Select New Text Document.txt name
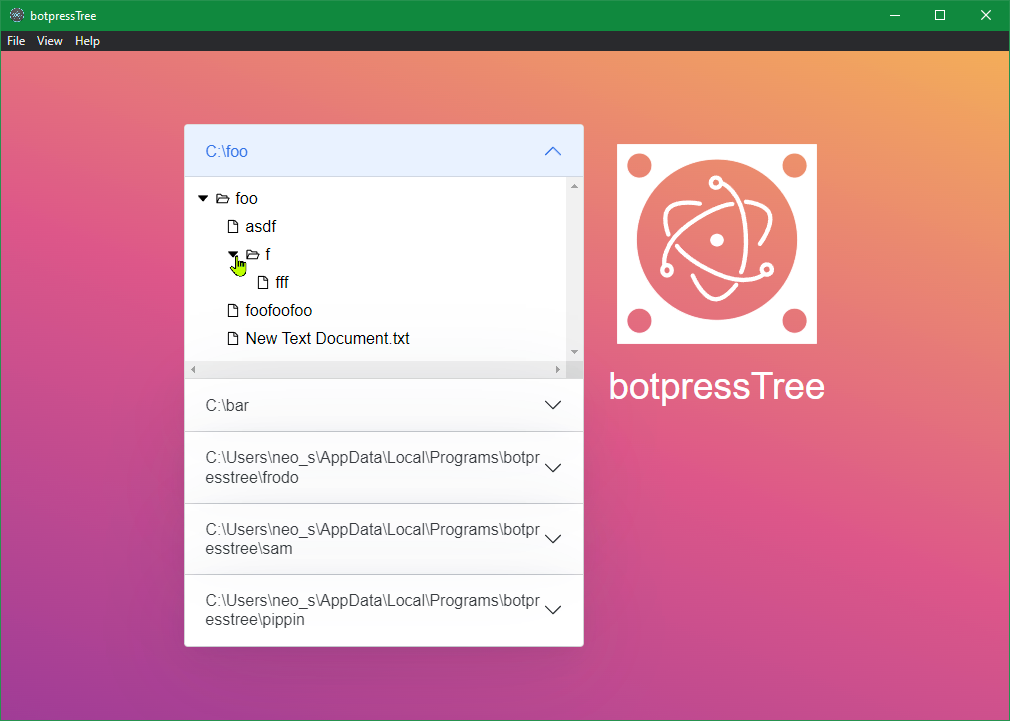This screenshot has height=721, width=1010. point(327,338)
